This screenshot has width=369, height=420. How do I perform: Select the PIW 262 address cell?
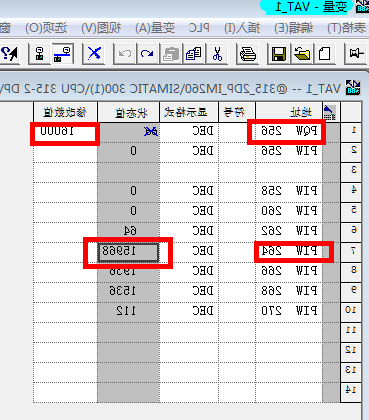coord(289,232)
